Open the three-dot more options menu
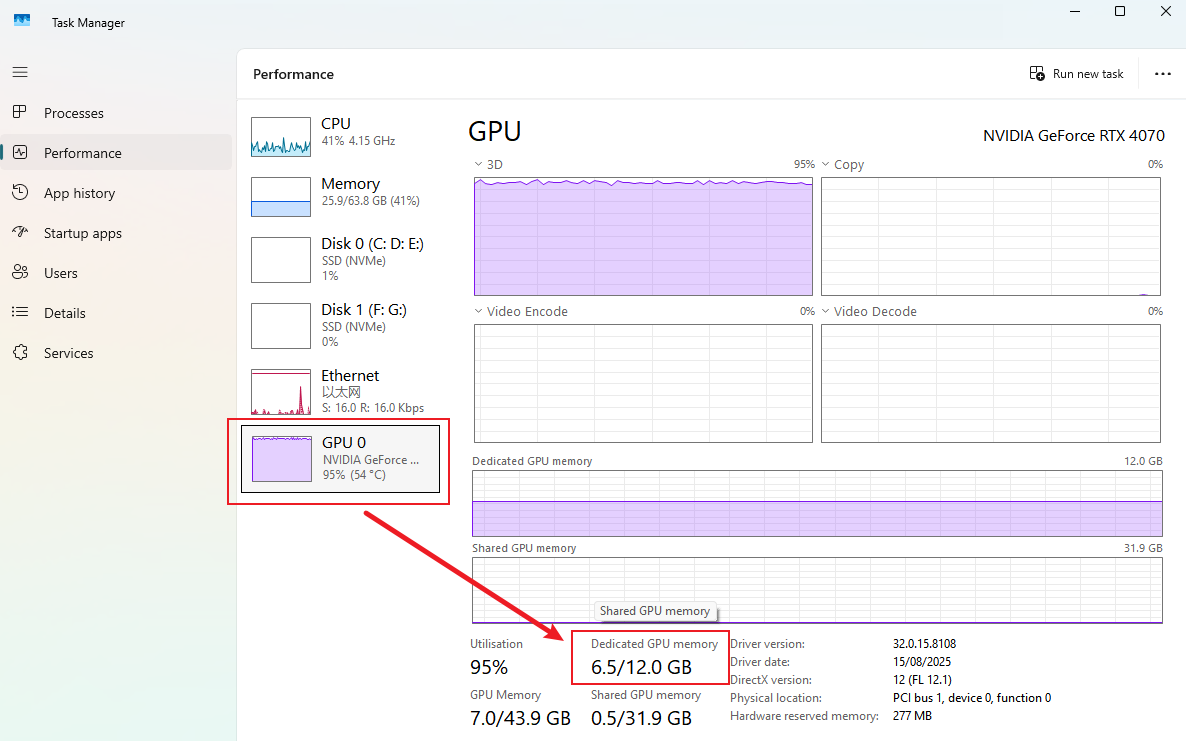The height and width of the screenshot is (741, 1186). [1162, 74]
